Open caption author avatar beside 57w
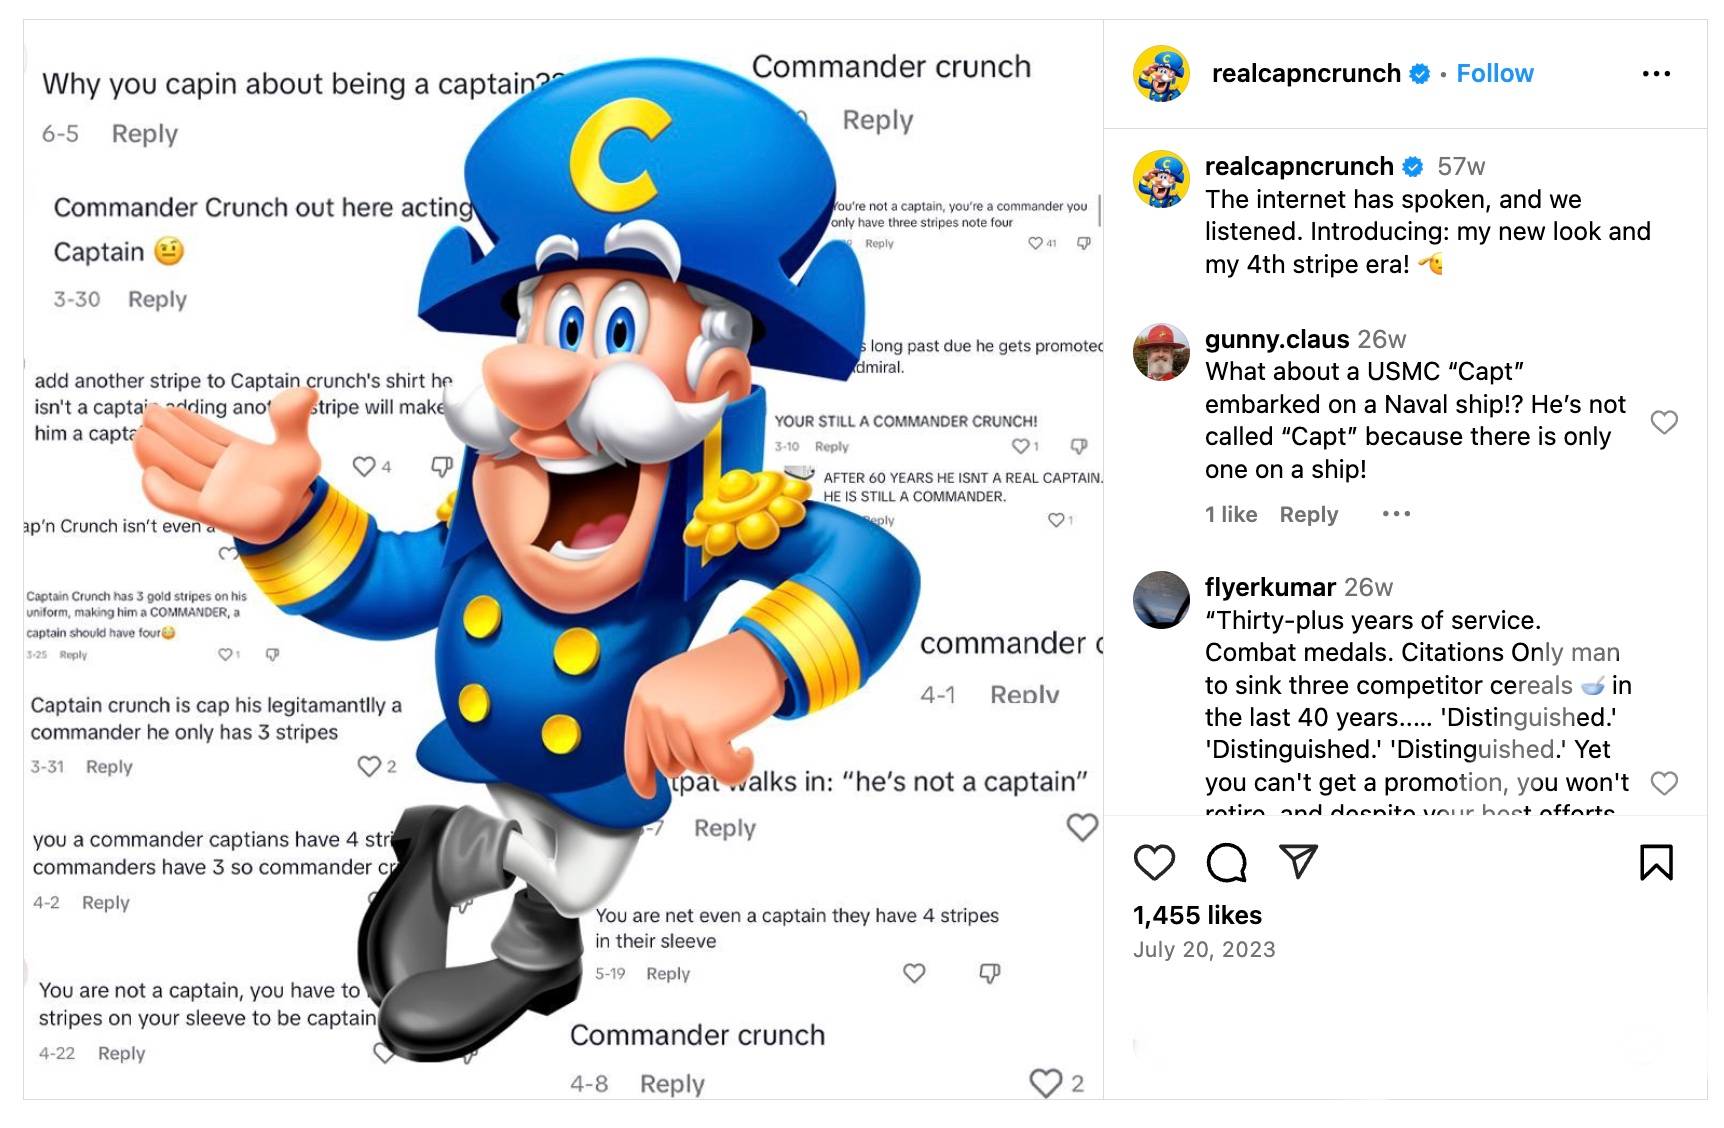This screenshot has width=1724, height=1128. (1161, 179)
